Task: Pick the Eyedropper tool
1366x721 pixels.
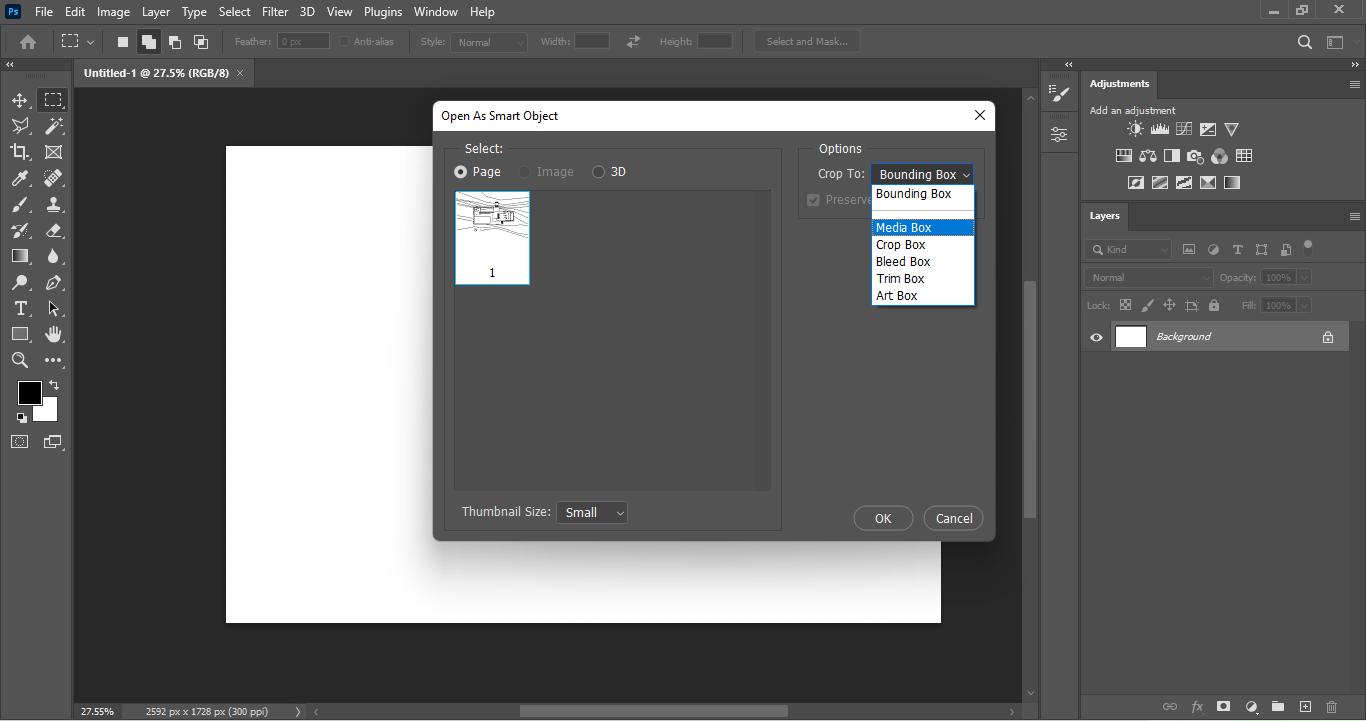Action: [x=20, y=178]
